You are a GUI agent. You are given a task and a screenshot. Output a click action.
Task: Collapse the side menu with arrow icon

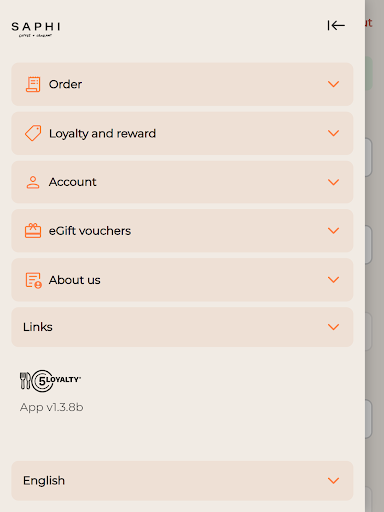click(336, 25)
